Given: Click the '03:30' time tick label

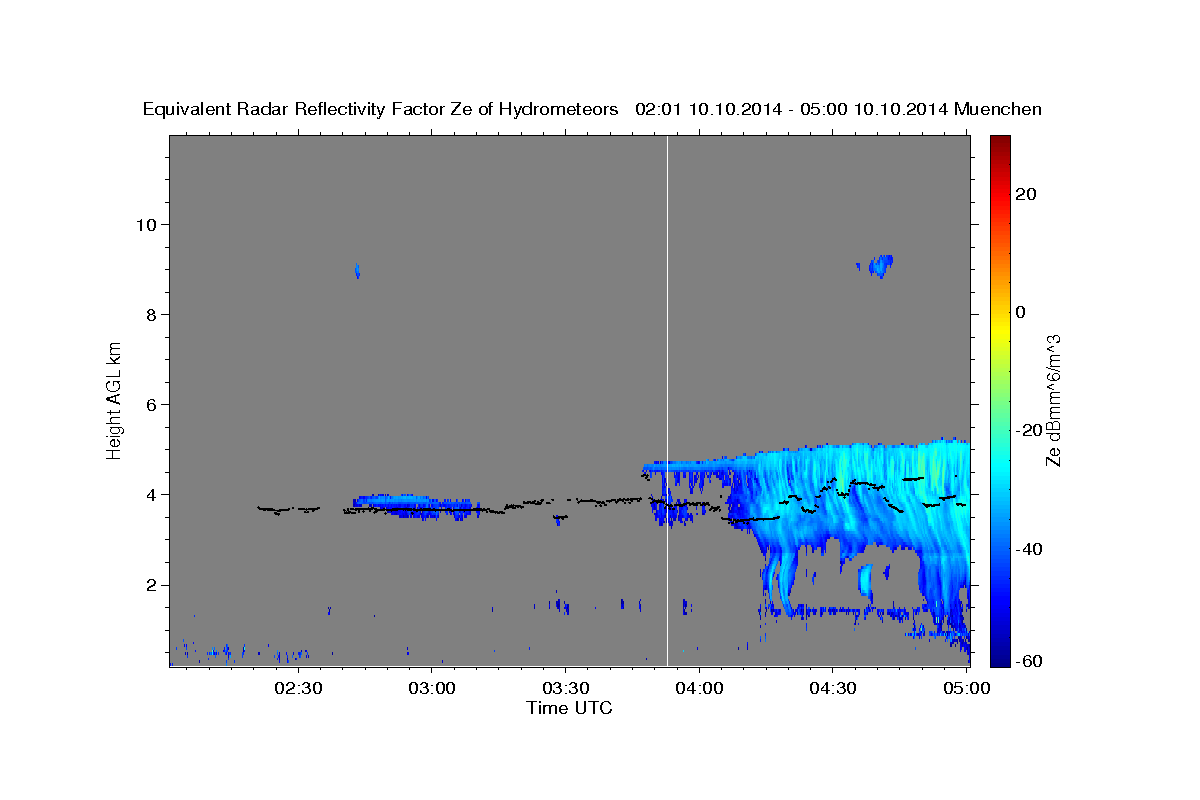Looking at the screenshot, I should tap(566, 688).
